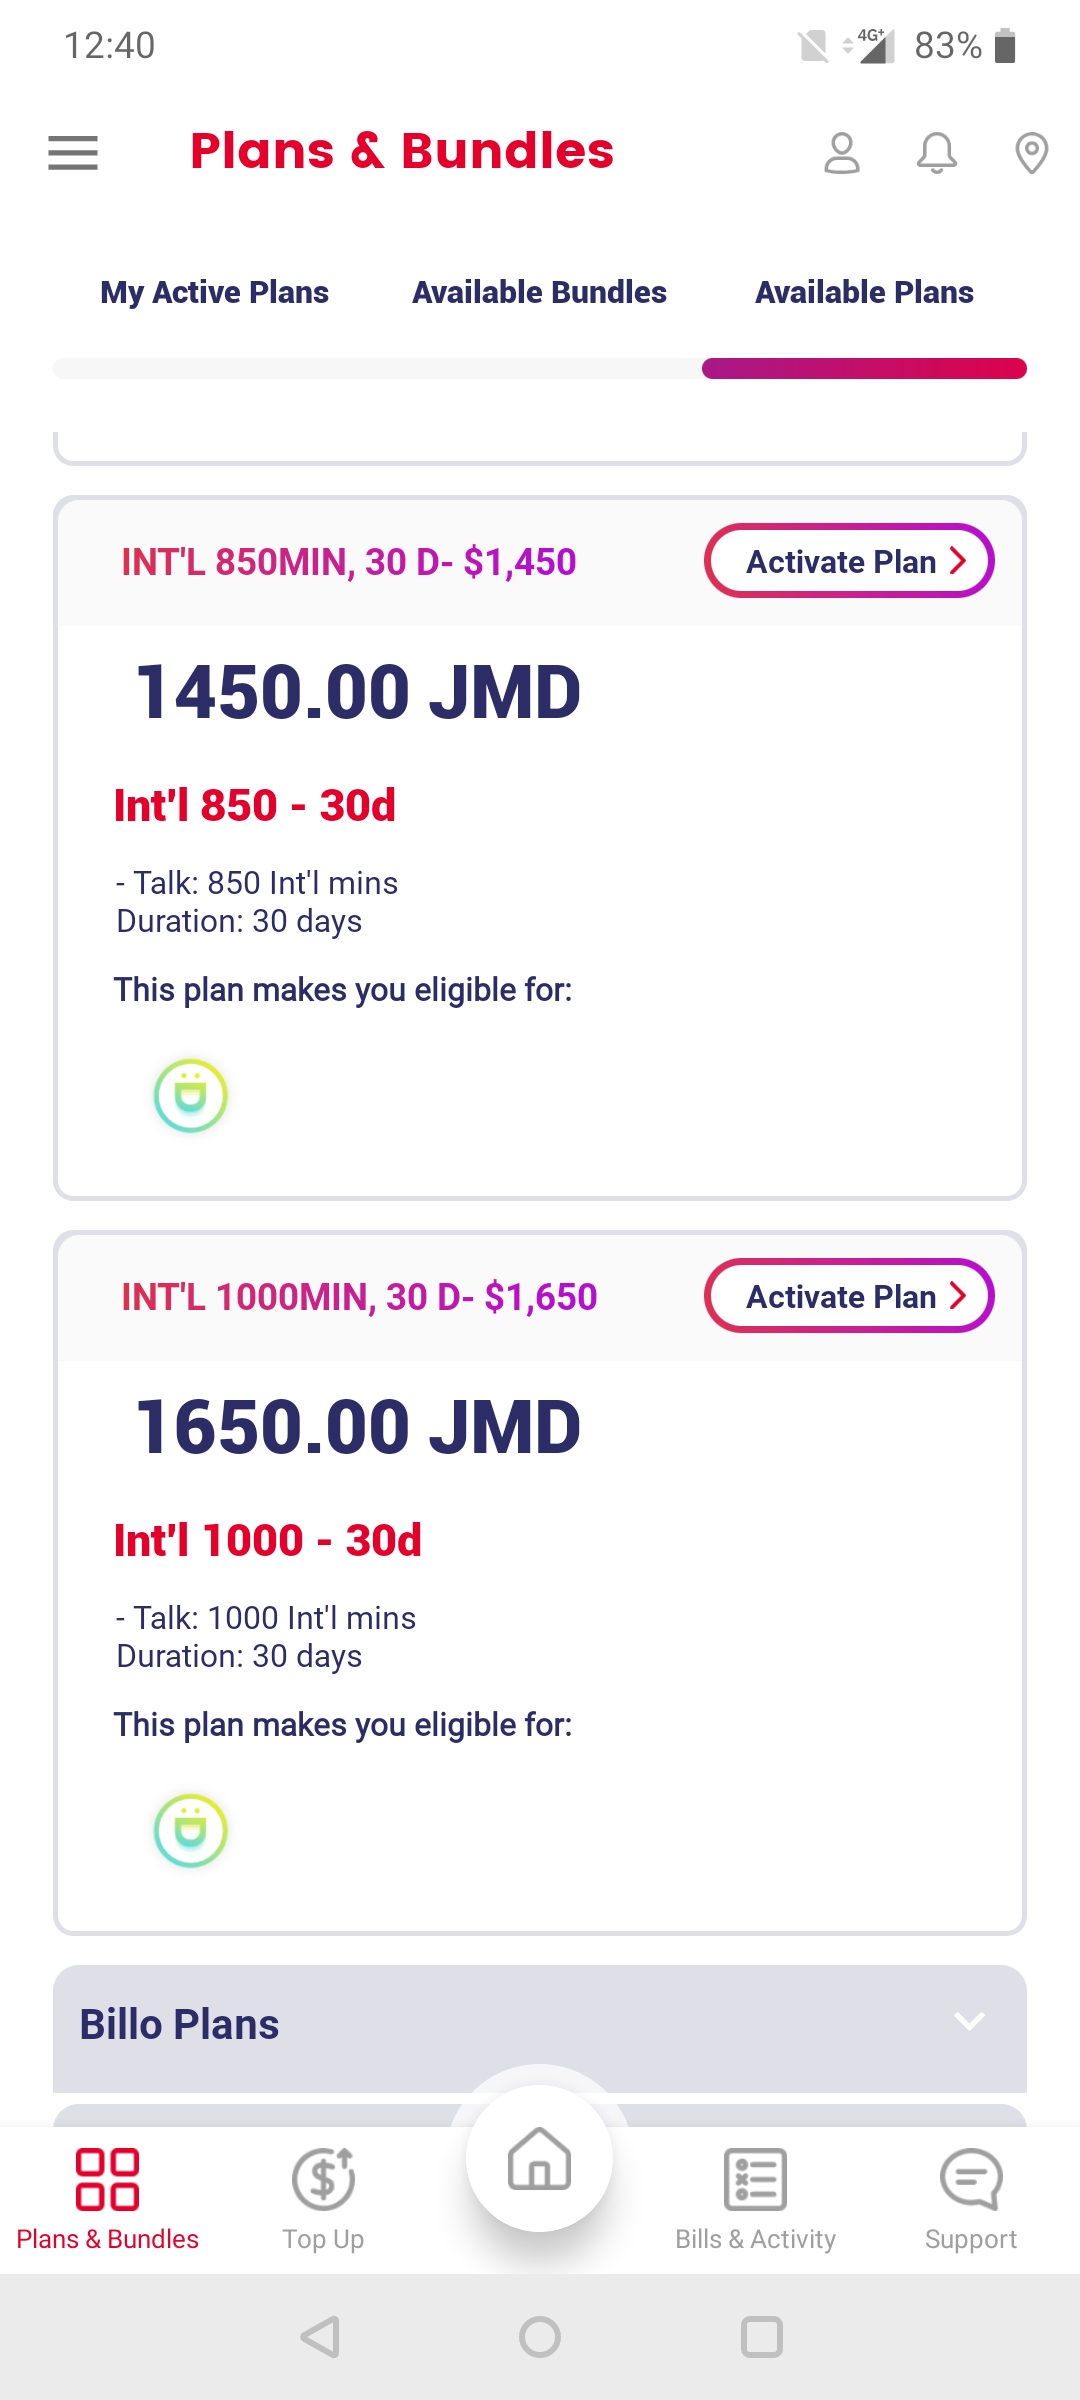
Task: Click the Billo Plans chevron arrow
Action: [969, 2021]
